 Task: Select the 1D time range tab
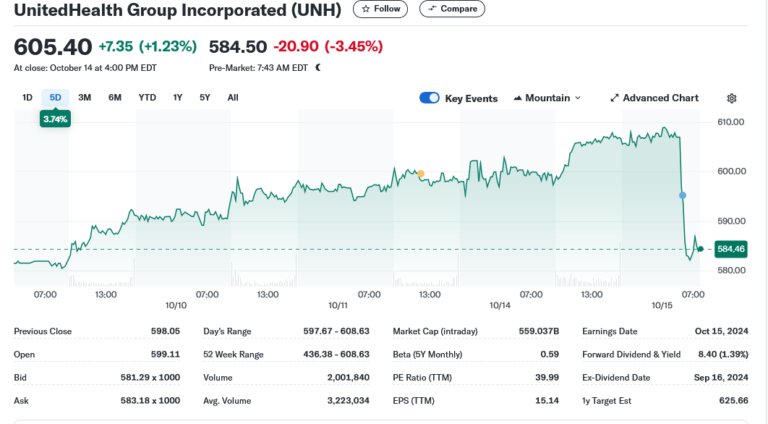click(x=27, y=97)
